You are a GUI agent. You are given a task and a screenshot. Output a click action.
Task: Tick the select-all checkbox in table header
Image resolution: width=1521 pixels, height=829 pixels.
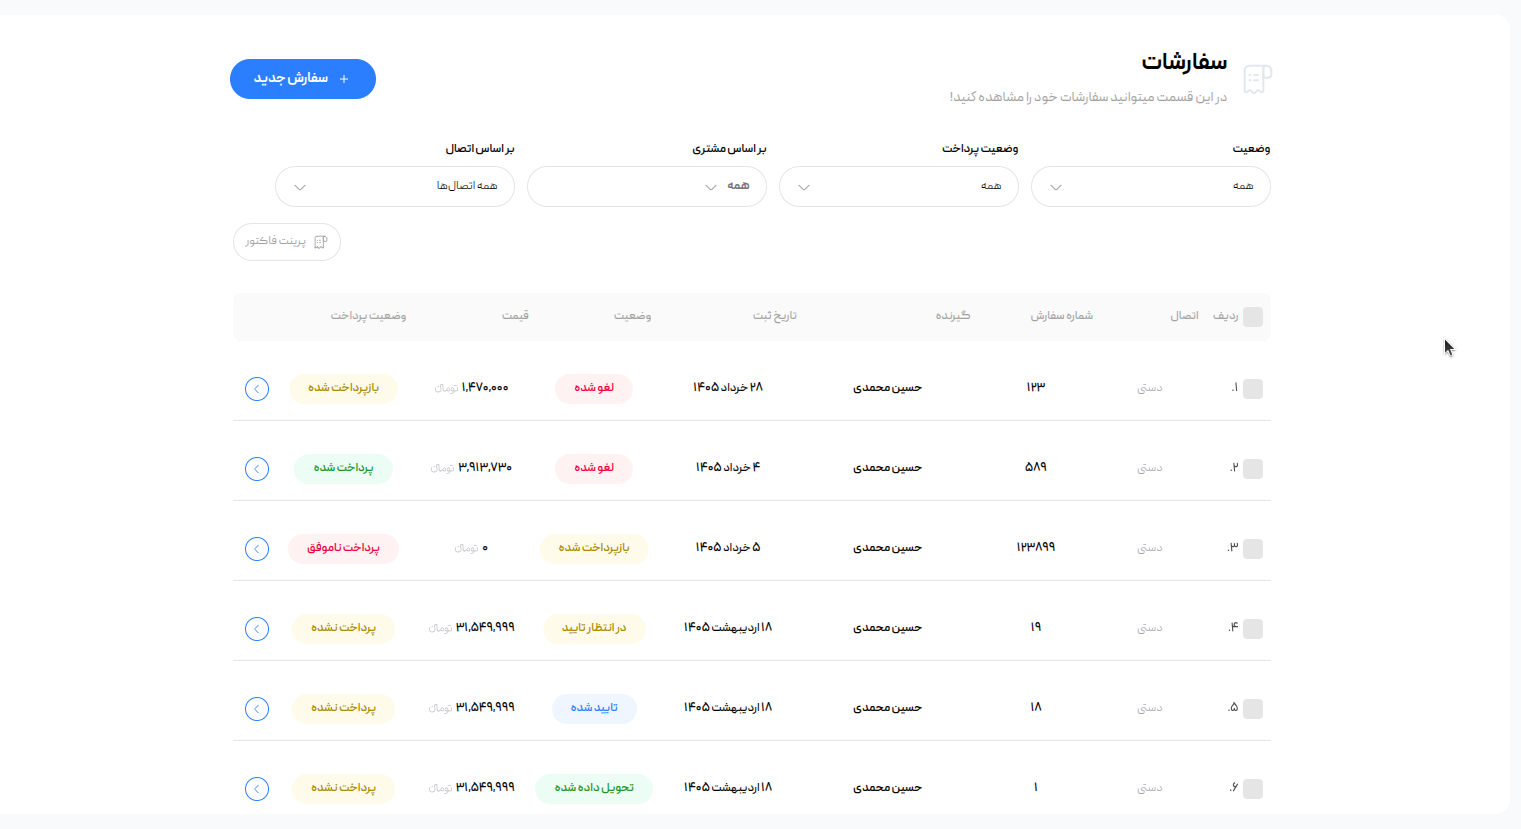click(1252, 317)
